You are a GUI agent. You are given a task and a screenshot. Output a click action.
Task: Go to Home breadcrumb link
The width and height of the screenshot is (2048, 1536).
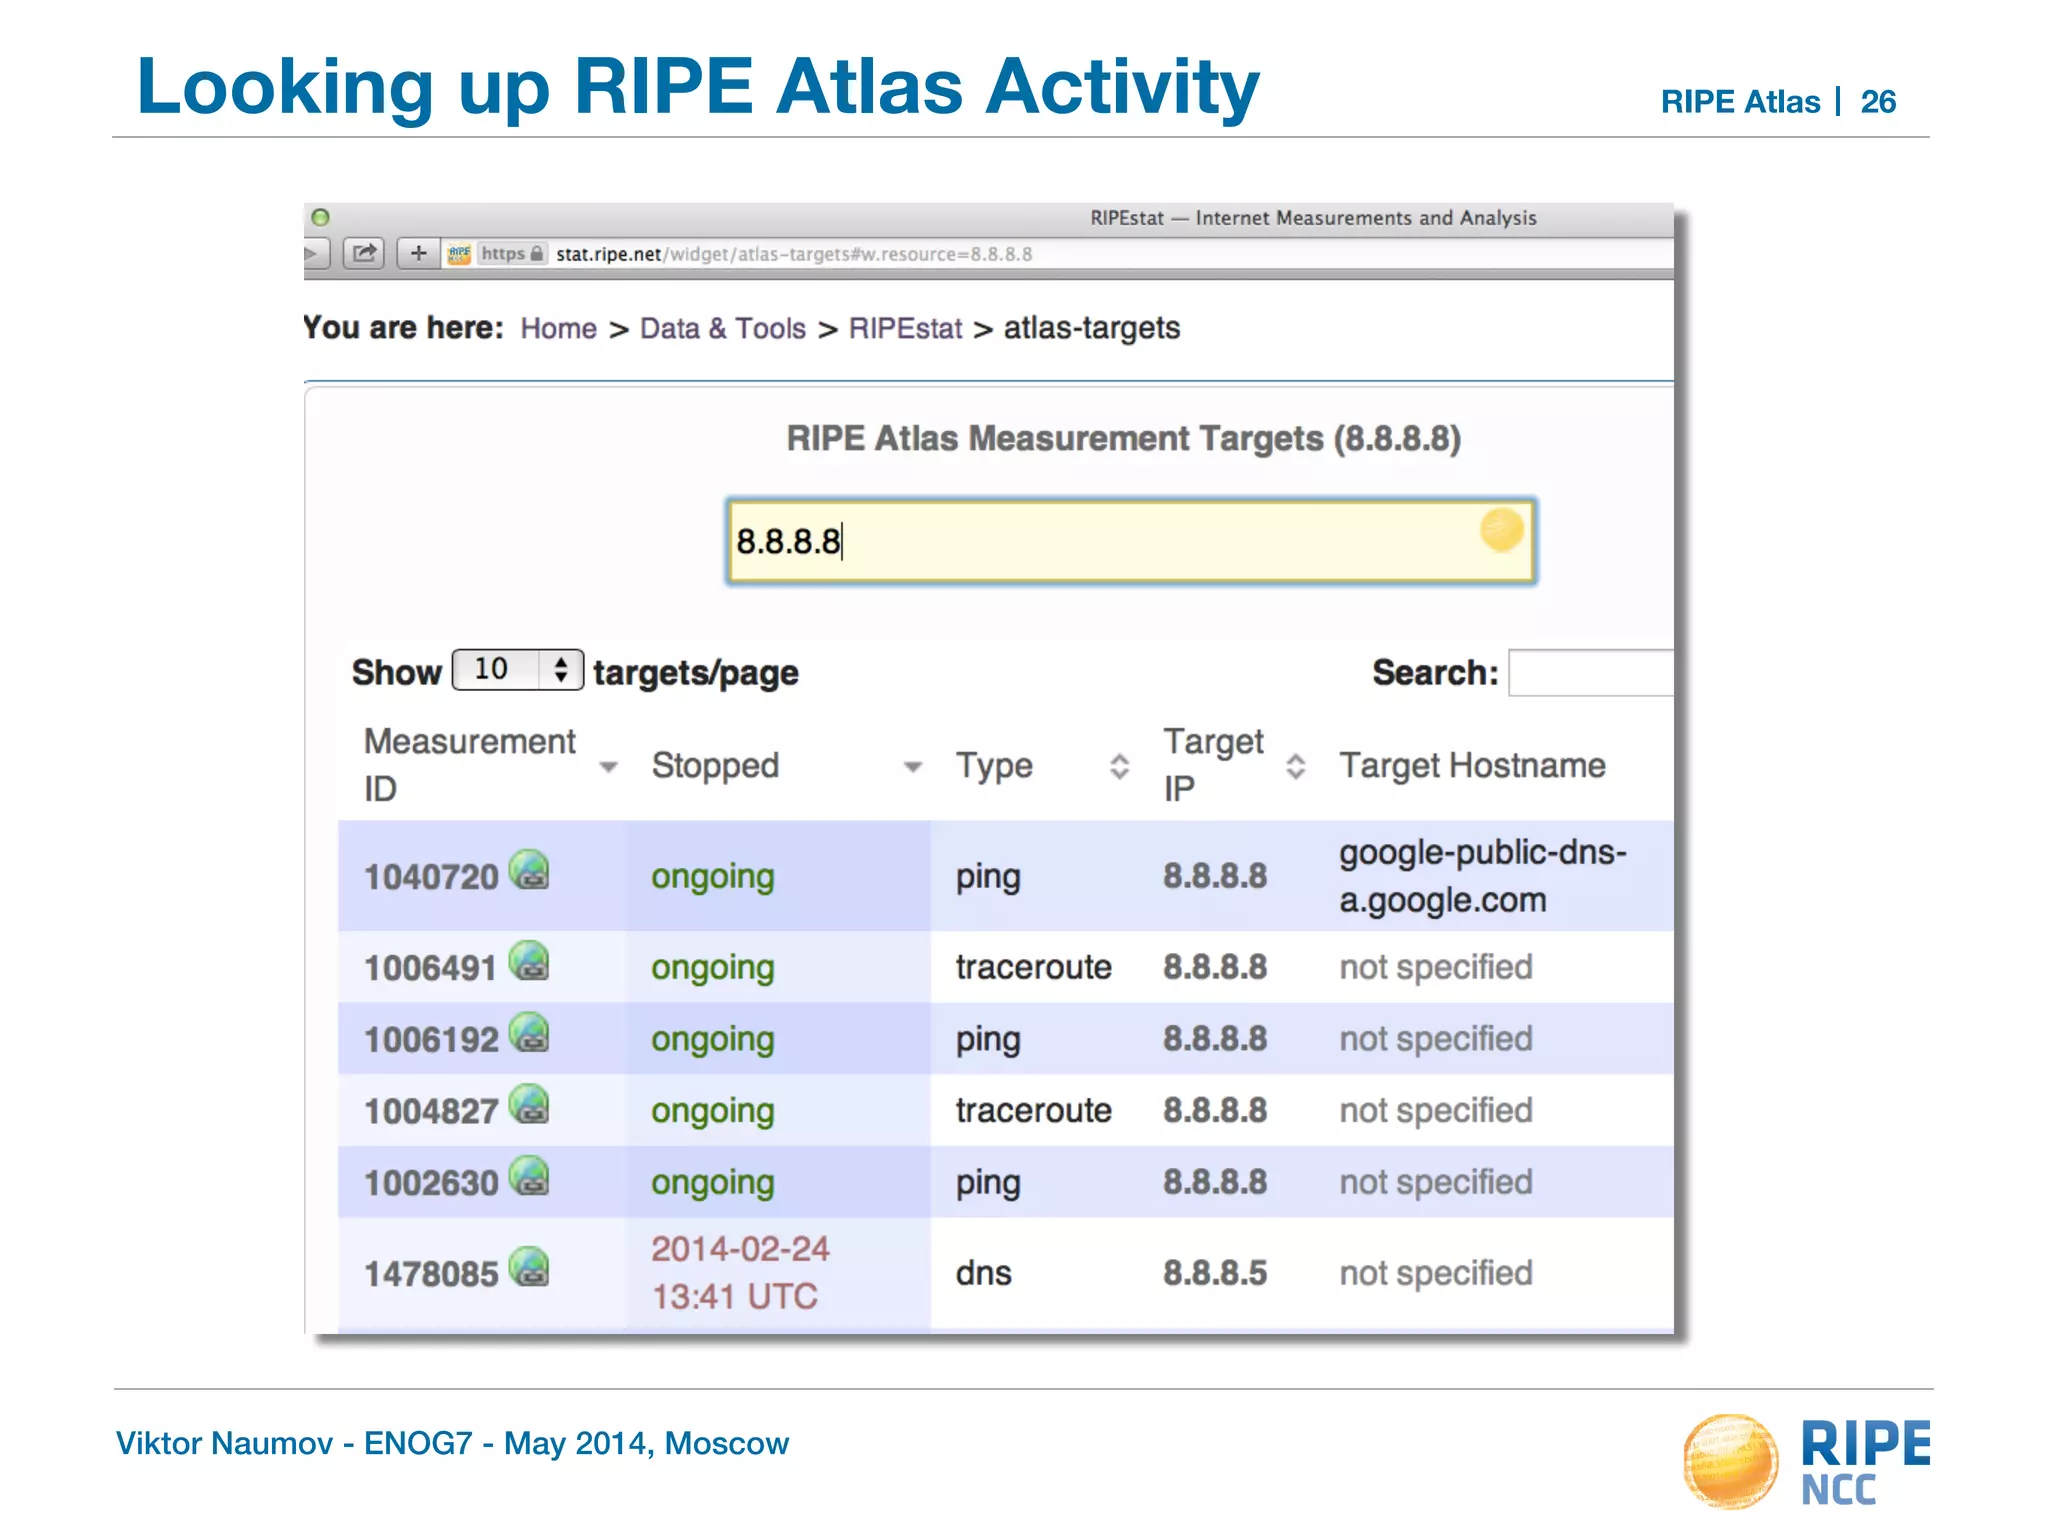558,328
